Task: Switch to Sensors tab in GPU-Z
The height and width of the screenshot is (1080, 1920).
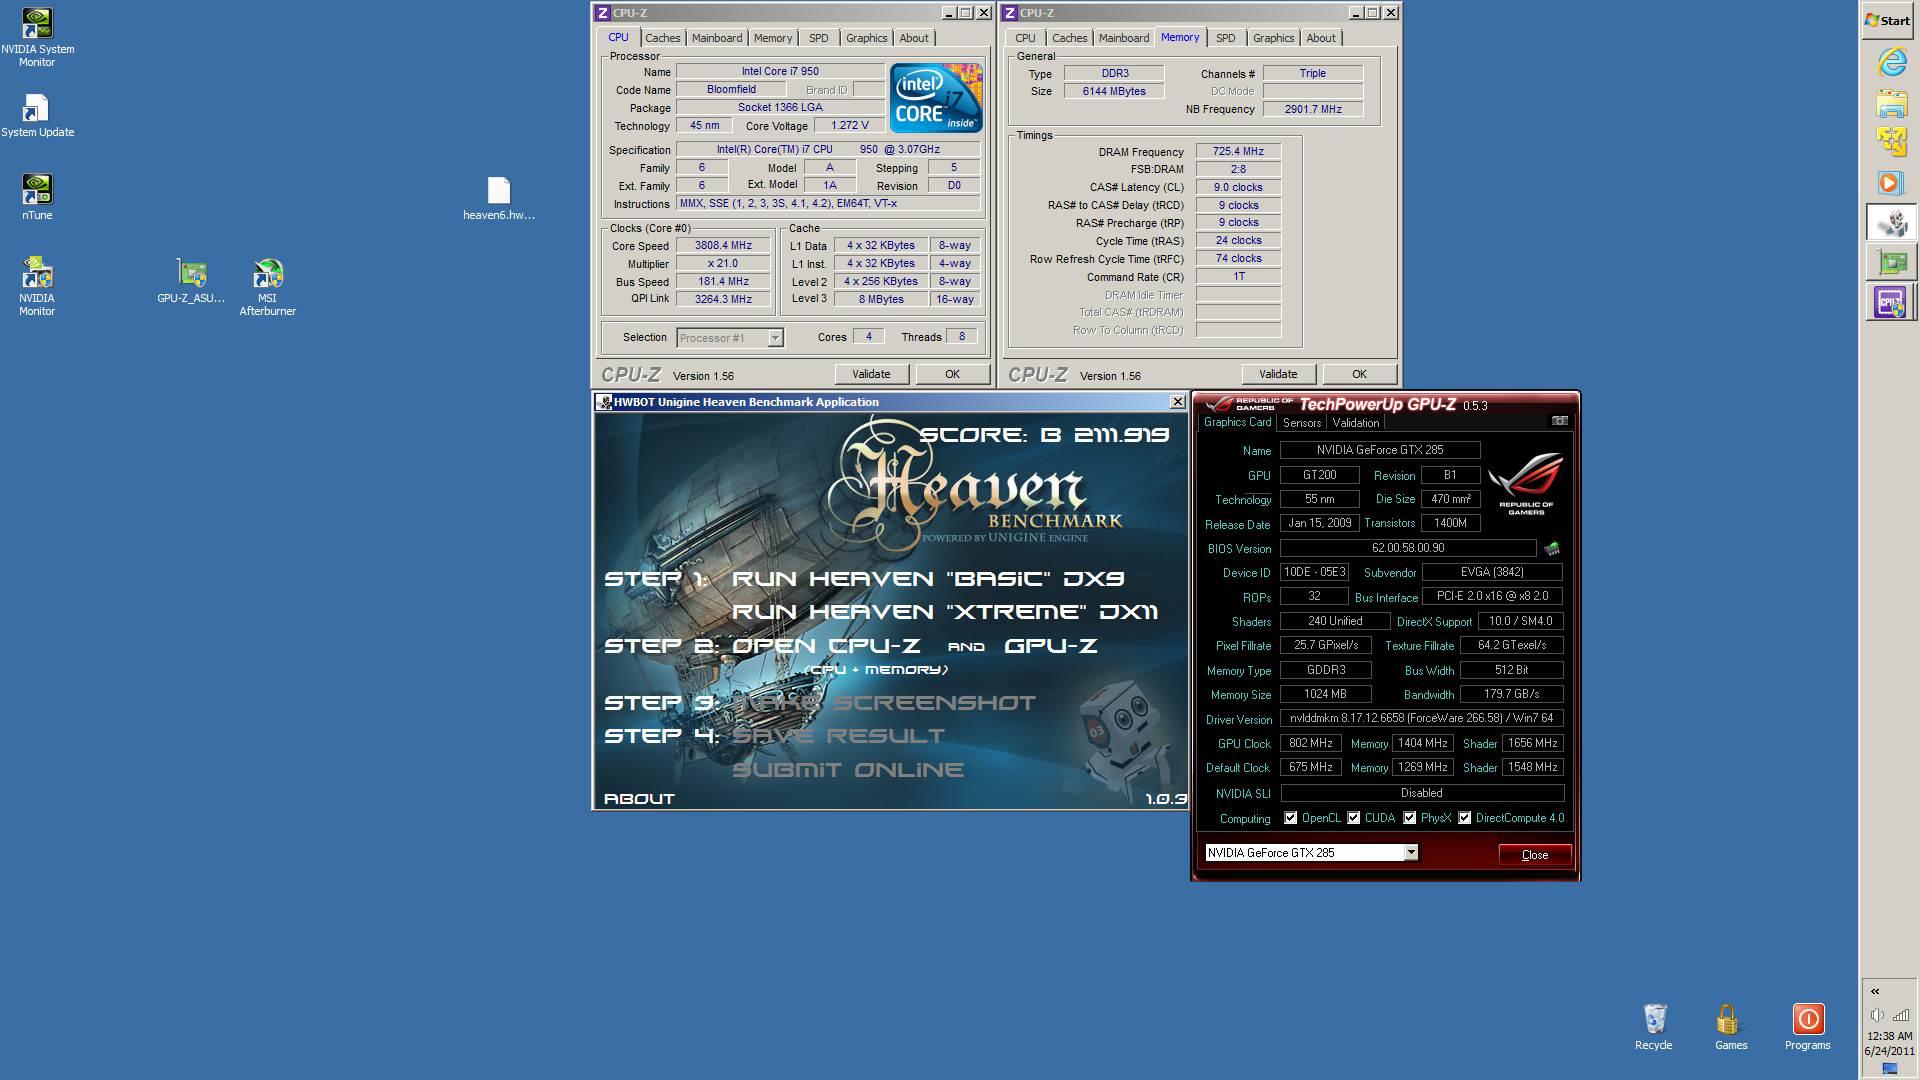Action: (x=1301, y=423)
